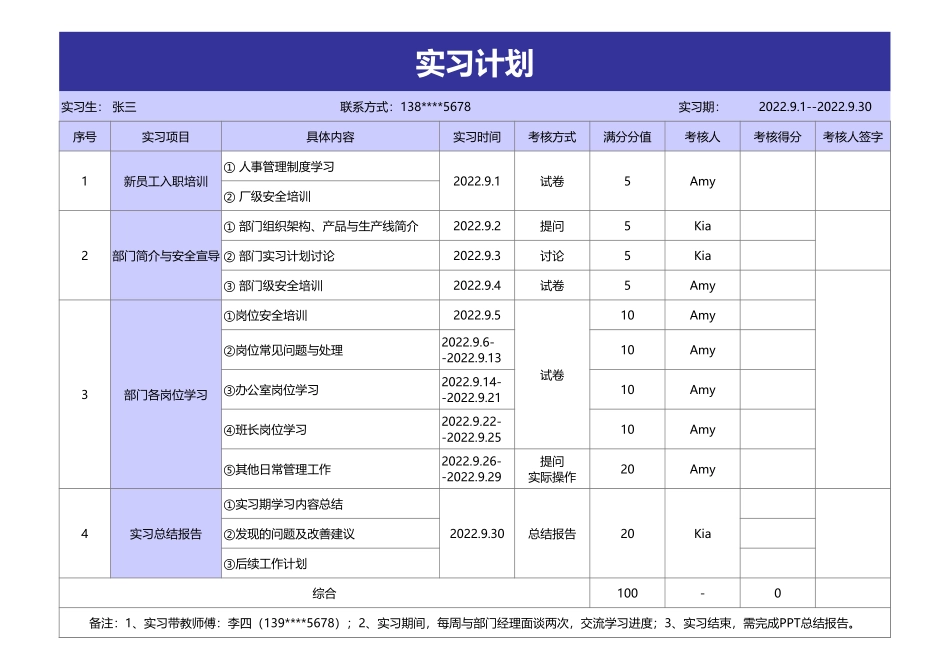The height and width of the screenshot is (672, 950).
Task: Select the total score cell 100
Action: click(627, 593)
